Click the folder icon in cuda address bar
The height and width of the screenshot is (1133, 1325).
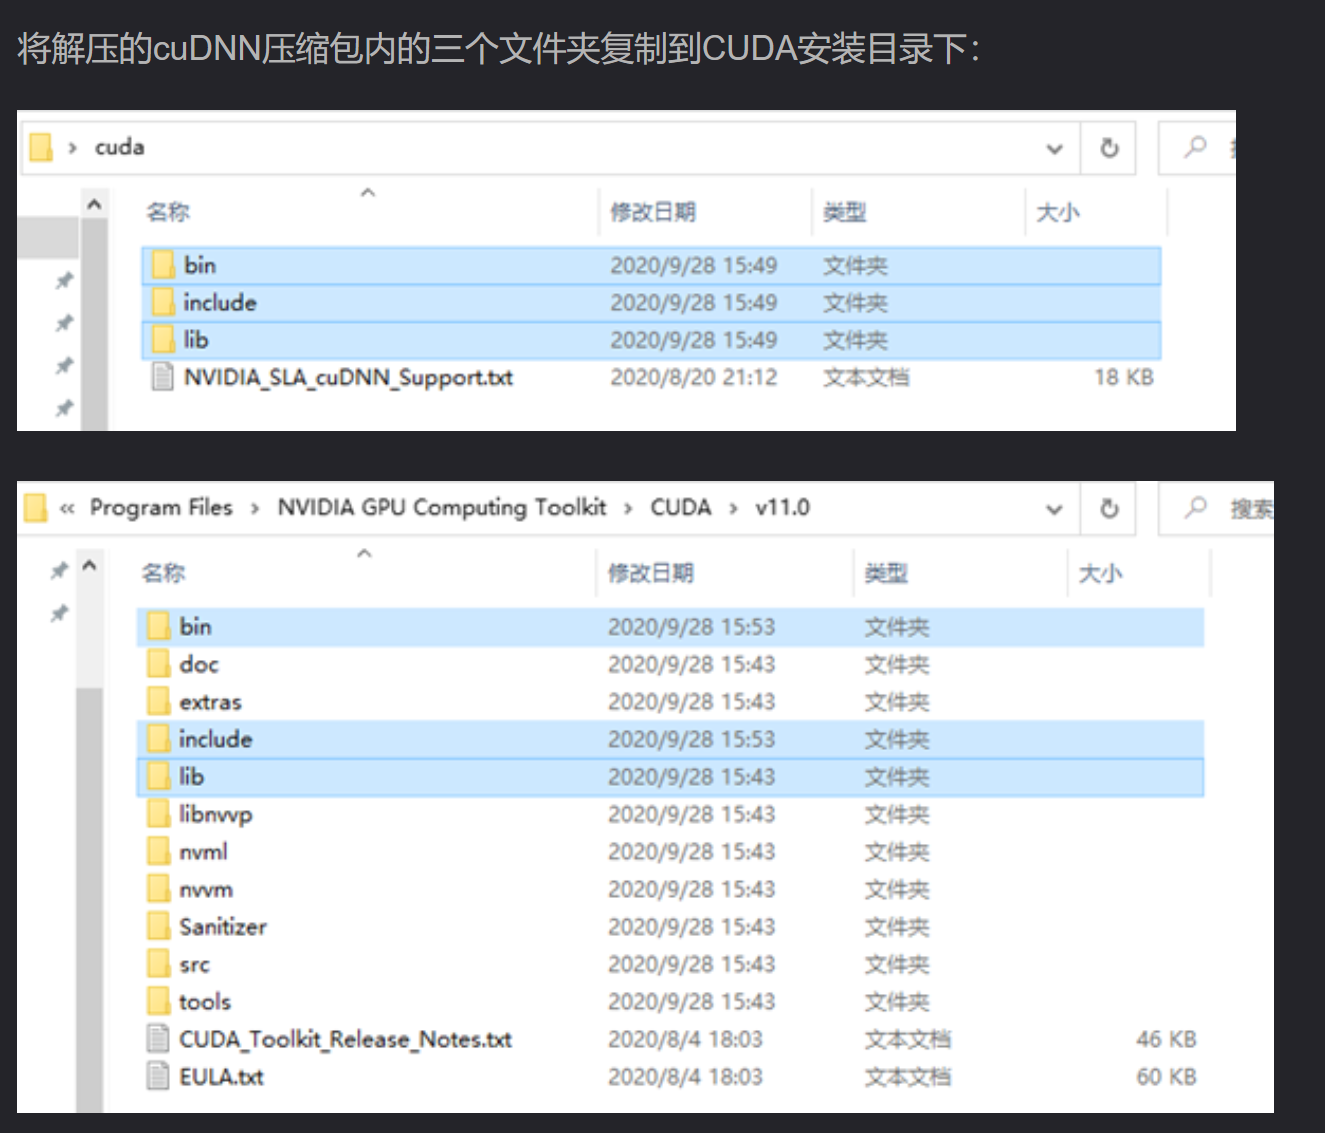click(x=40, y=147)
